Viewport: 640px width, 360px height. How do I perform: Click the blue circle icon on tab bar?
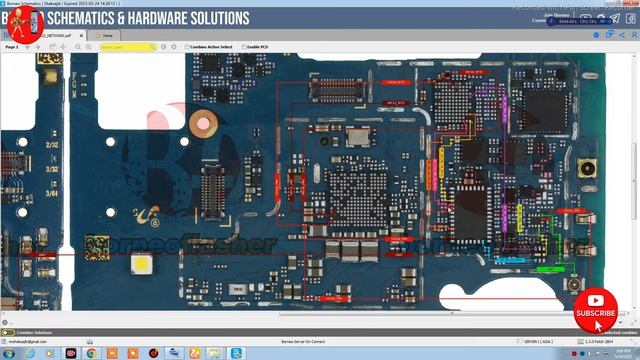[x=596, y=36]
